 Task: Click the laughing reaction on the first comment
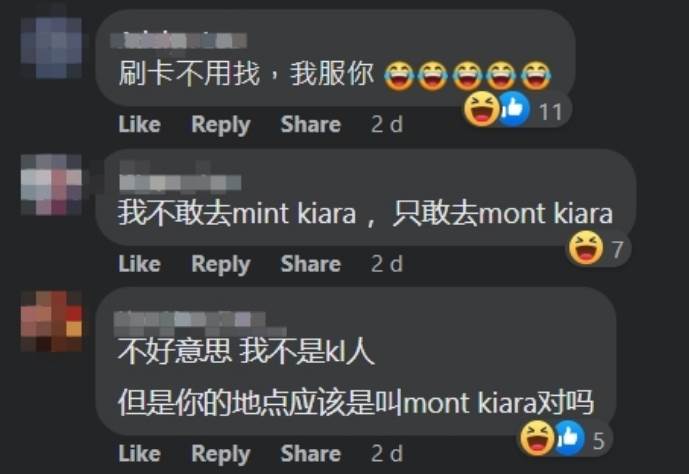click(x=481, y=109)
